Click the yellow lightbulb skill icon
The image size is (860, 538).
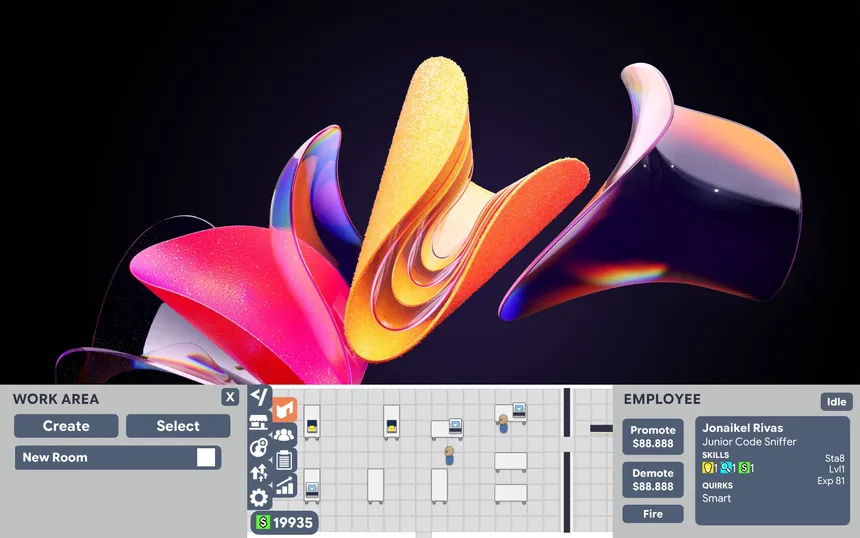pos(708,468)
